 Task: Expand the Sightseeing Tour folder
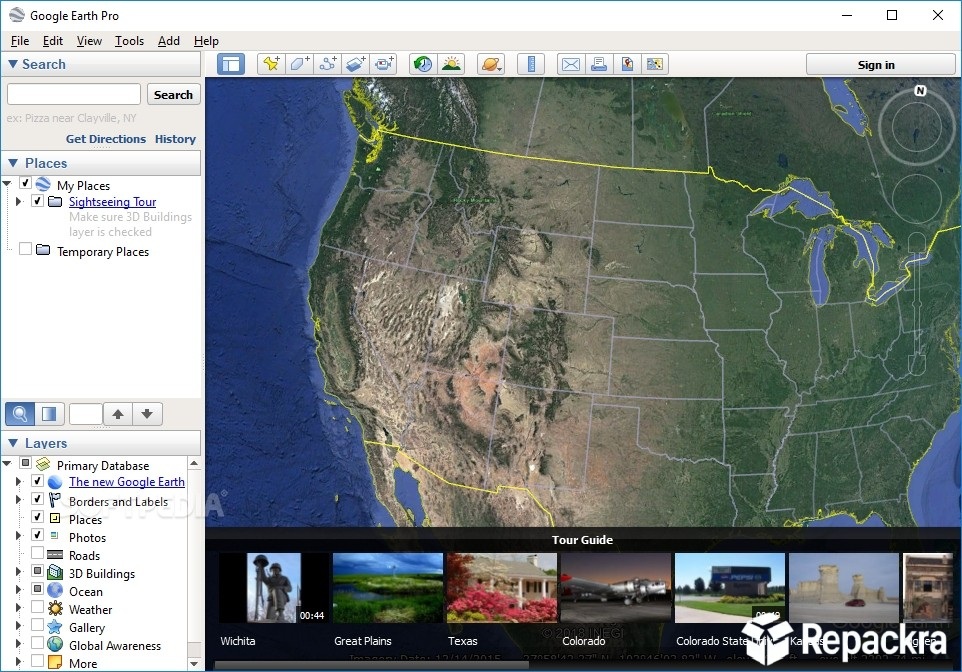point(18,201)
